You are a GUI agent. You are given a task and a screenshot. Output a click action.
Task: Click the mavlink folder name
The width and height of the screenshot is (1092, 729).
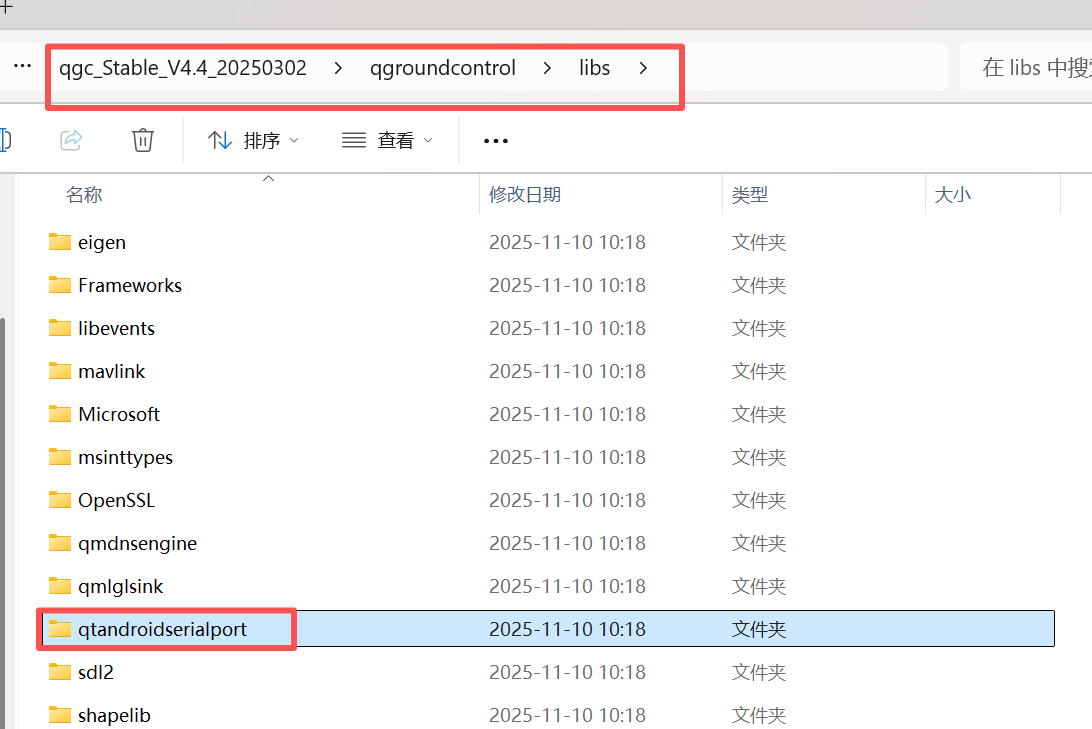coord(111,372)
